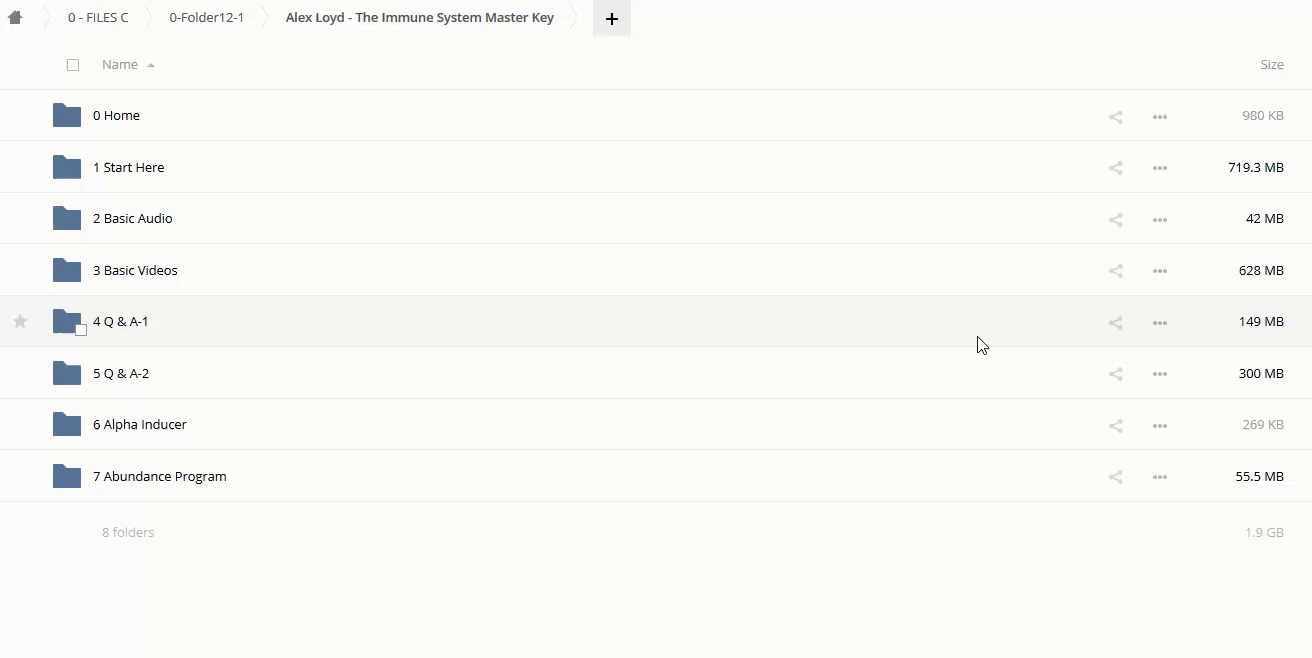The image size is (1312, 658).
Task: Click the Alex Loyd Immune System breadcrumb
Action: pyautogui.click(x=420, y=18)
